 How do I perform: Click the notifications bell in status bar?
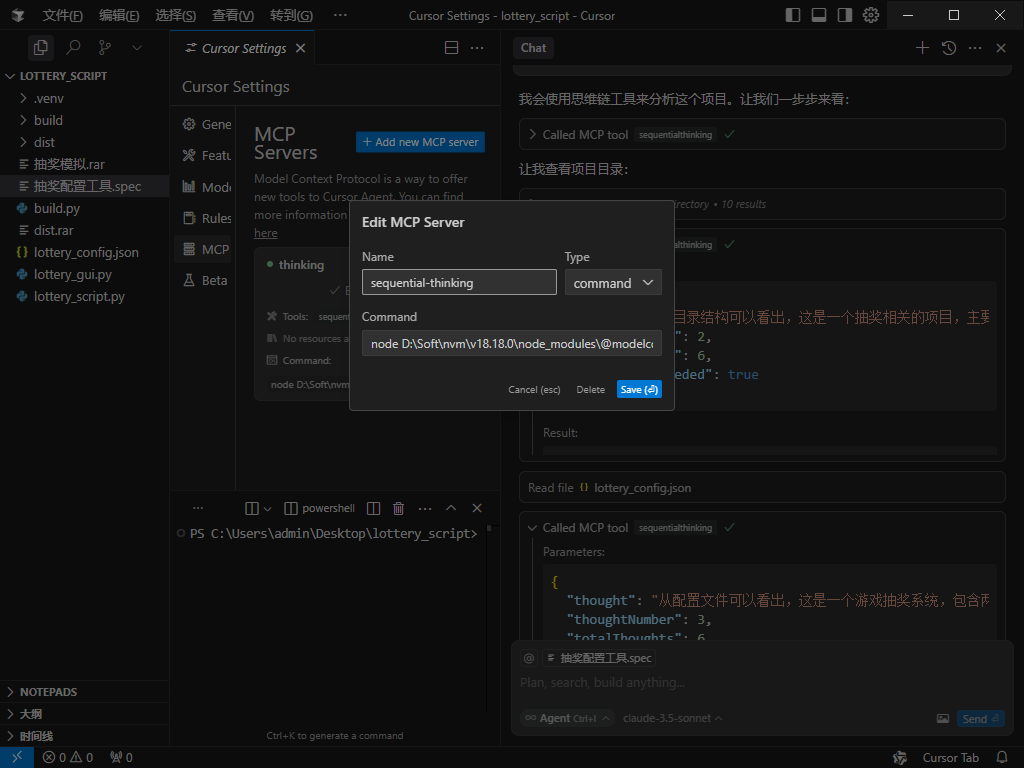(1002, 757)
